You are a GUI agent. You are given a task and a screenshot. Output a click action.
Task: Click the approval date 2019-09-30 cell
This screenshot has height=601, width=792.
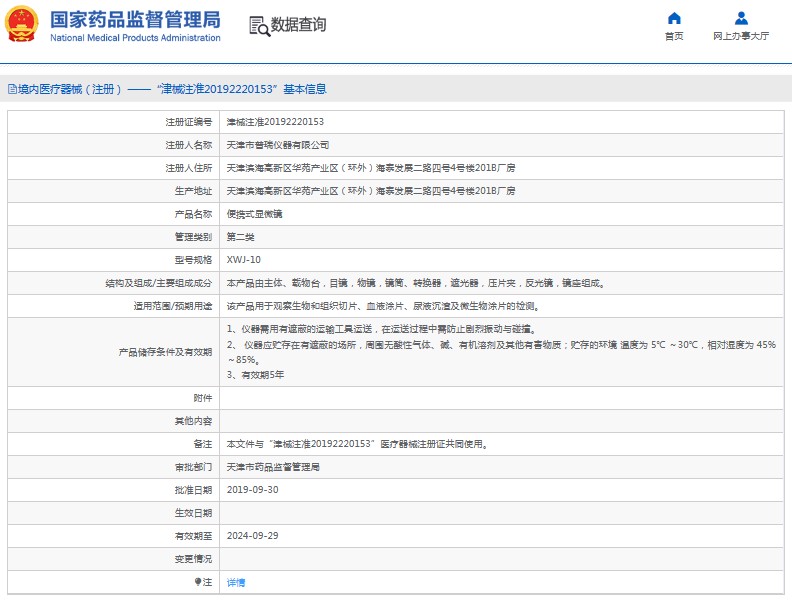tap(252, 490)
